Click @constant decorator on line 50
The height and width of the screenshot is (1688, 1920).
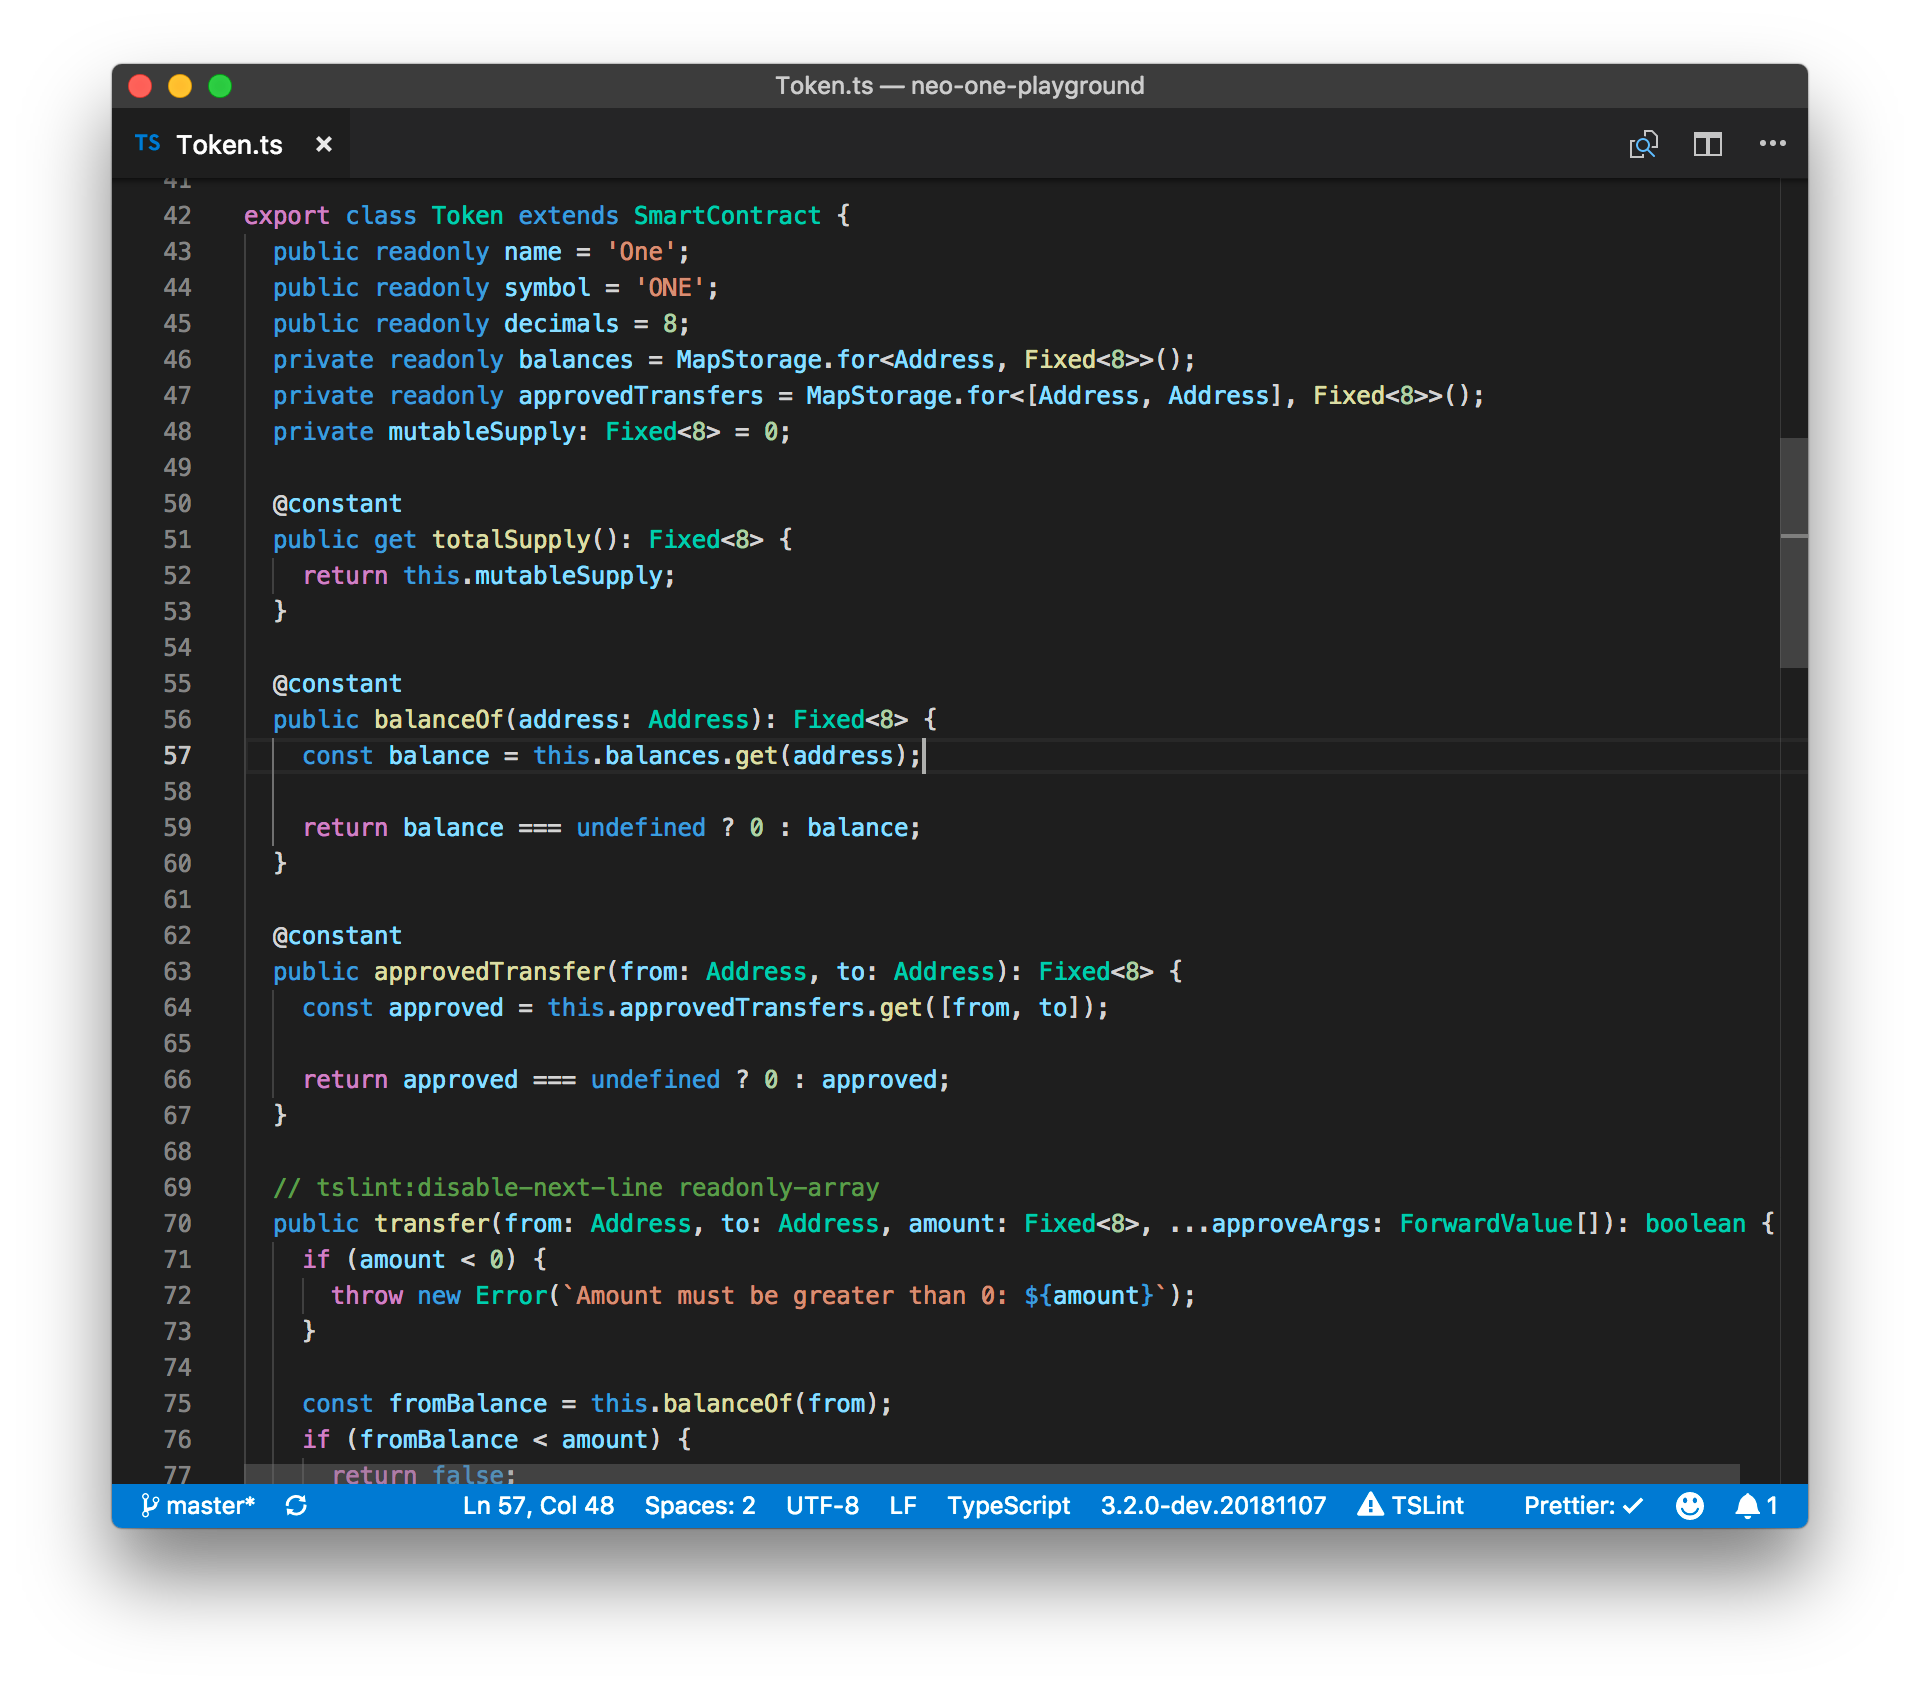coord(337,504)
